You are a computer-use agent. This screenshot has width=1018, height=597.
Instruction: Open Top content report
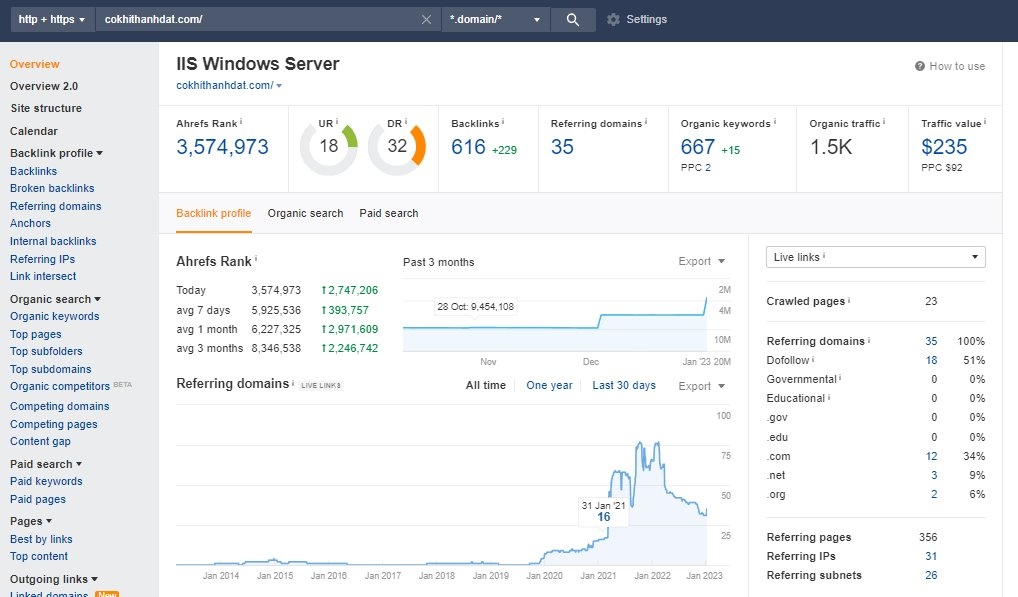click(x=39, y=556)
